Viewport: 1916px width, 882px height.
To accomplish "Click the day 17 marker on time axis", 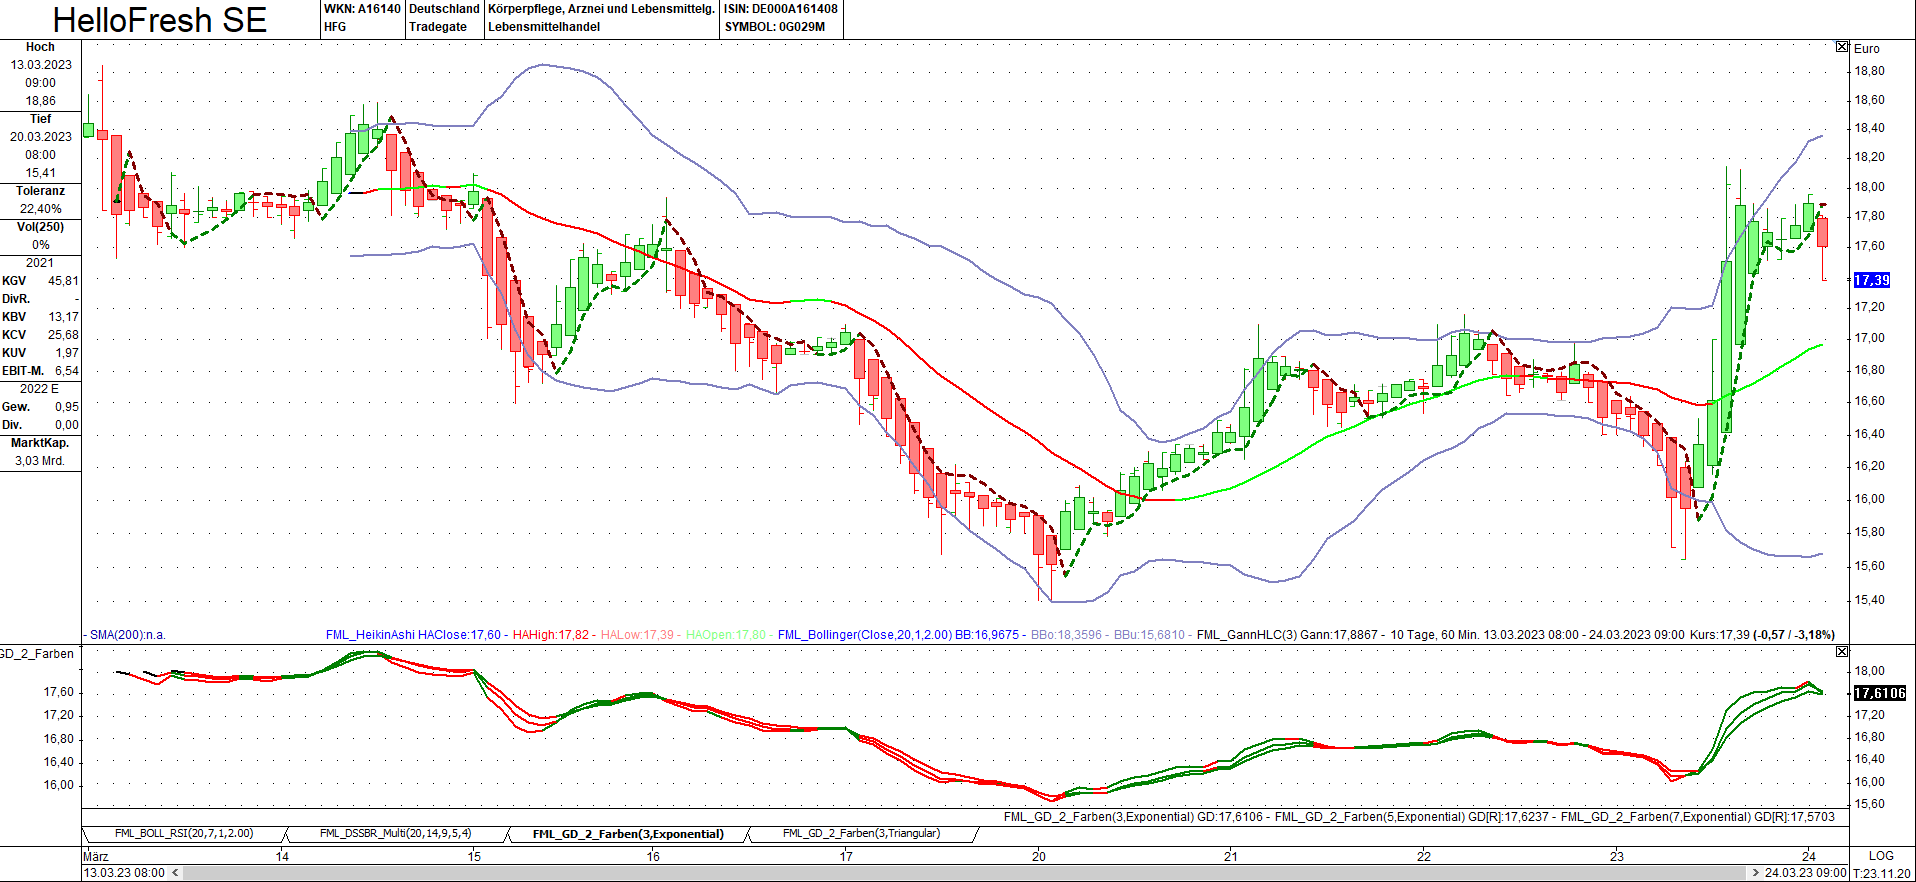I will [846, 856].
